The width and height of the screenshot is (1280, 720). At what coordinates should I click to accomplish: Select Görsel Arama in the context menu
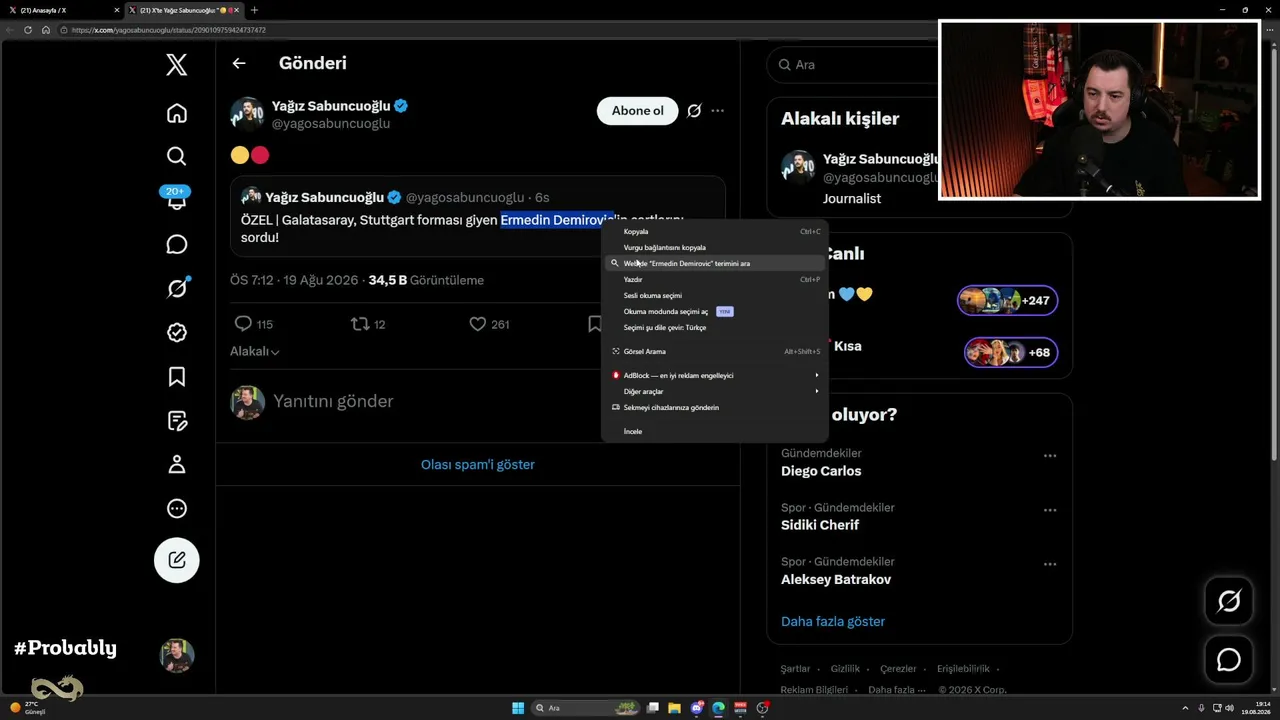click(x=714, y=351)
